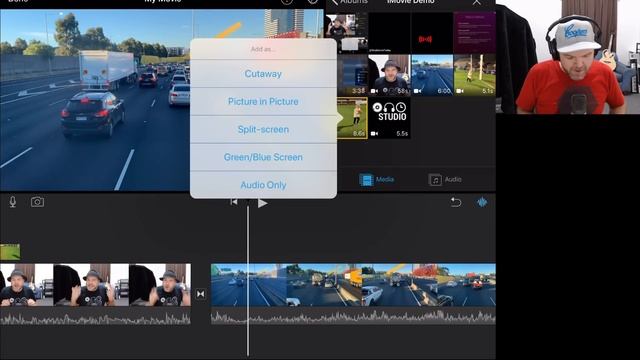Viewport: 640px width, 360px height.
Task: Select the 6:00 highway traffic clip thumbnail
Action: [x=432, y=75]
